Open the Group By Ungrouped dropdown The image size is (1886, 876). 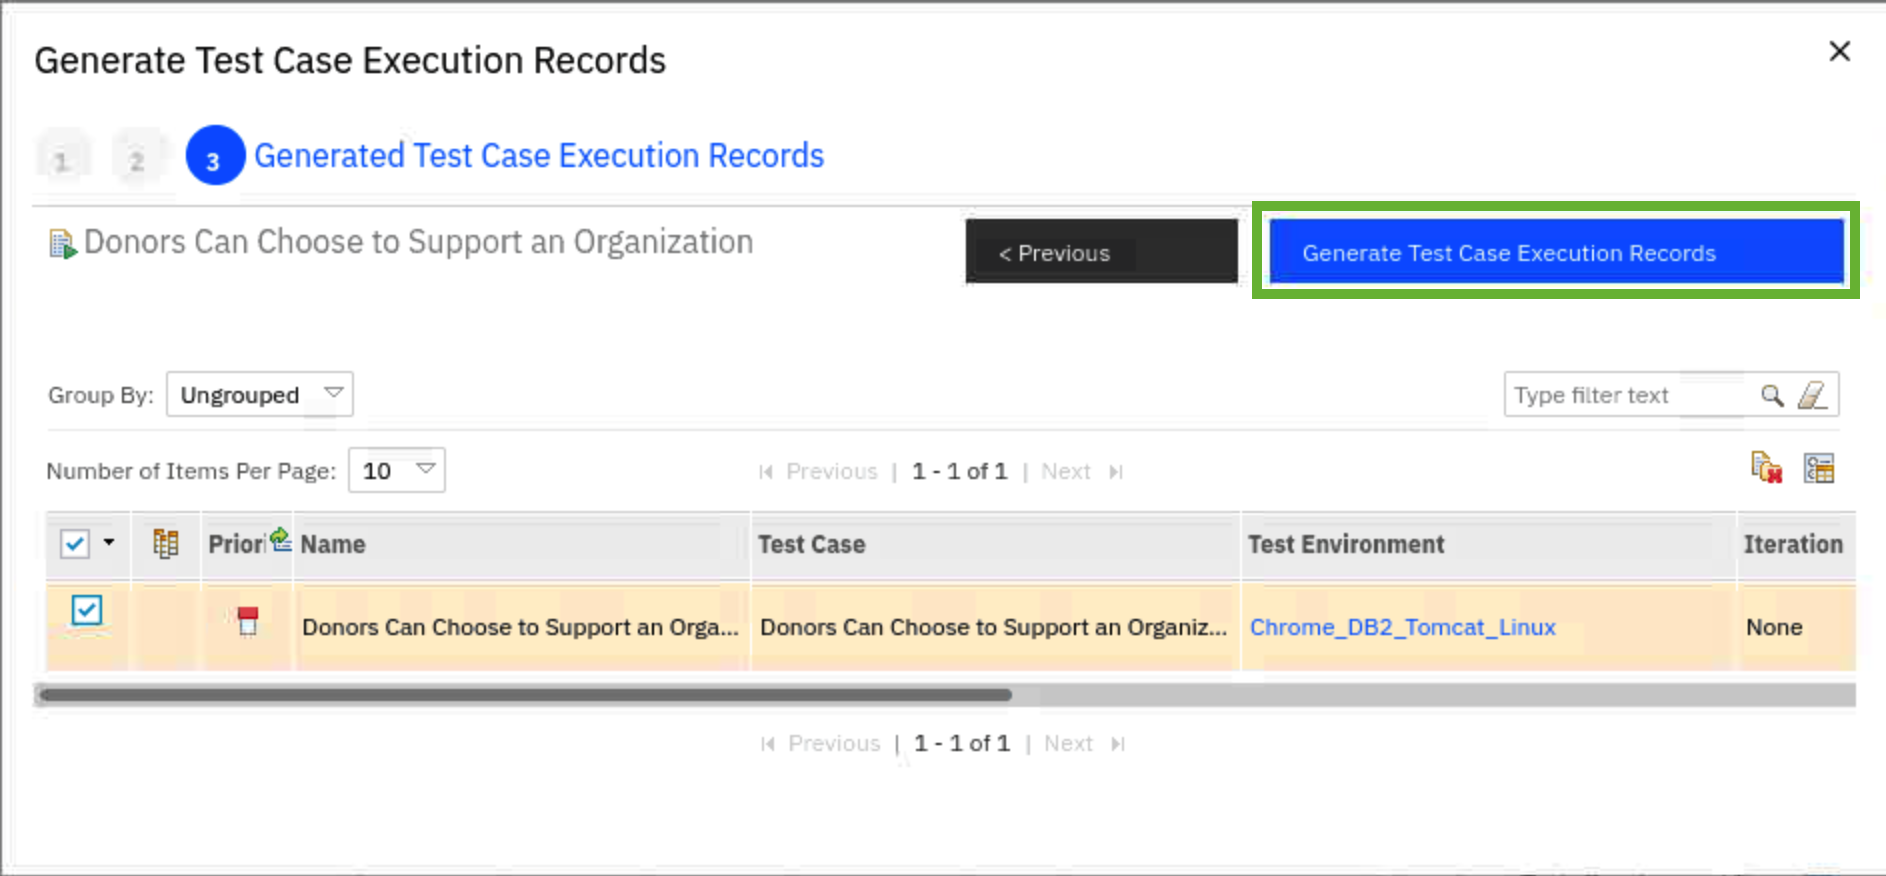260,395
